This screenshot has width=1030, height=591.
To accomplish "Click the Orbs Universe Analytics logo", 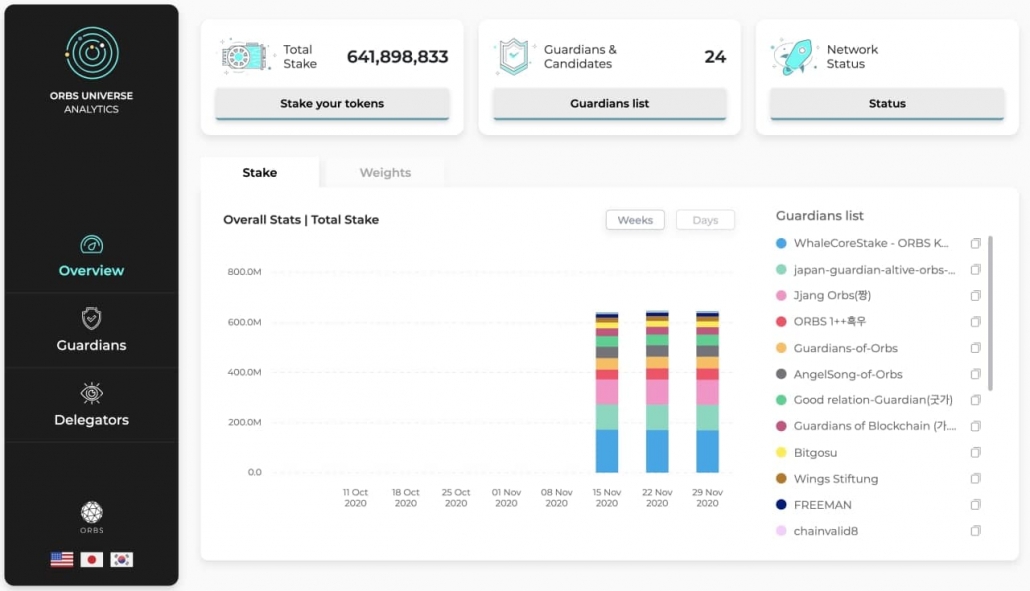I will pos(92,53).
